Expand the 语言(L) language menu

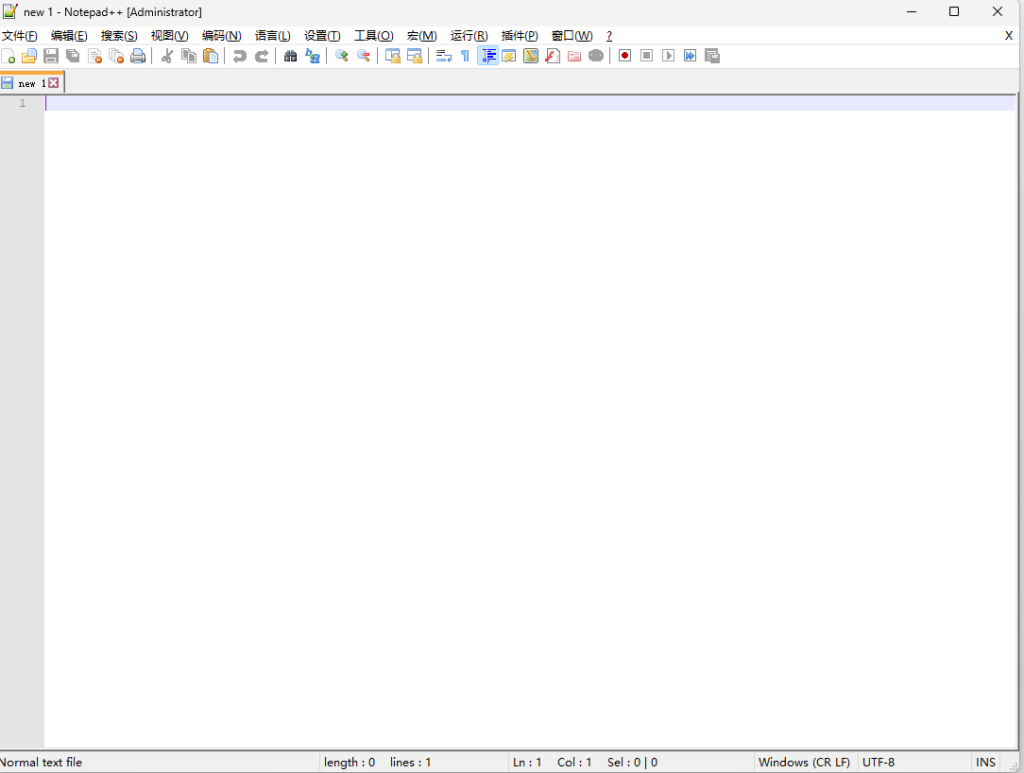pyautogui.click(x=272, y=36)
